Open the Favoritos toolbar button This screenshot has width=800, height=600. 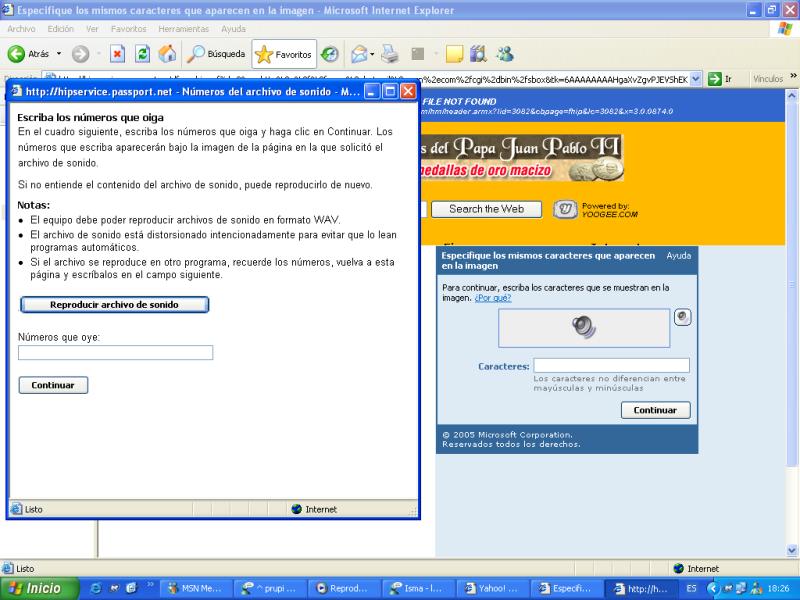point(284,54)
